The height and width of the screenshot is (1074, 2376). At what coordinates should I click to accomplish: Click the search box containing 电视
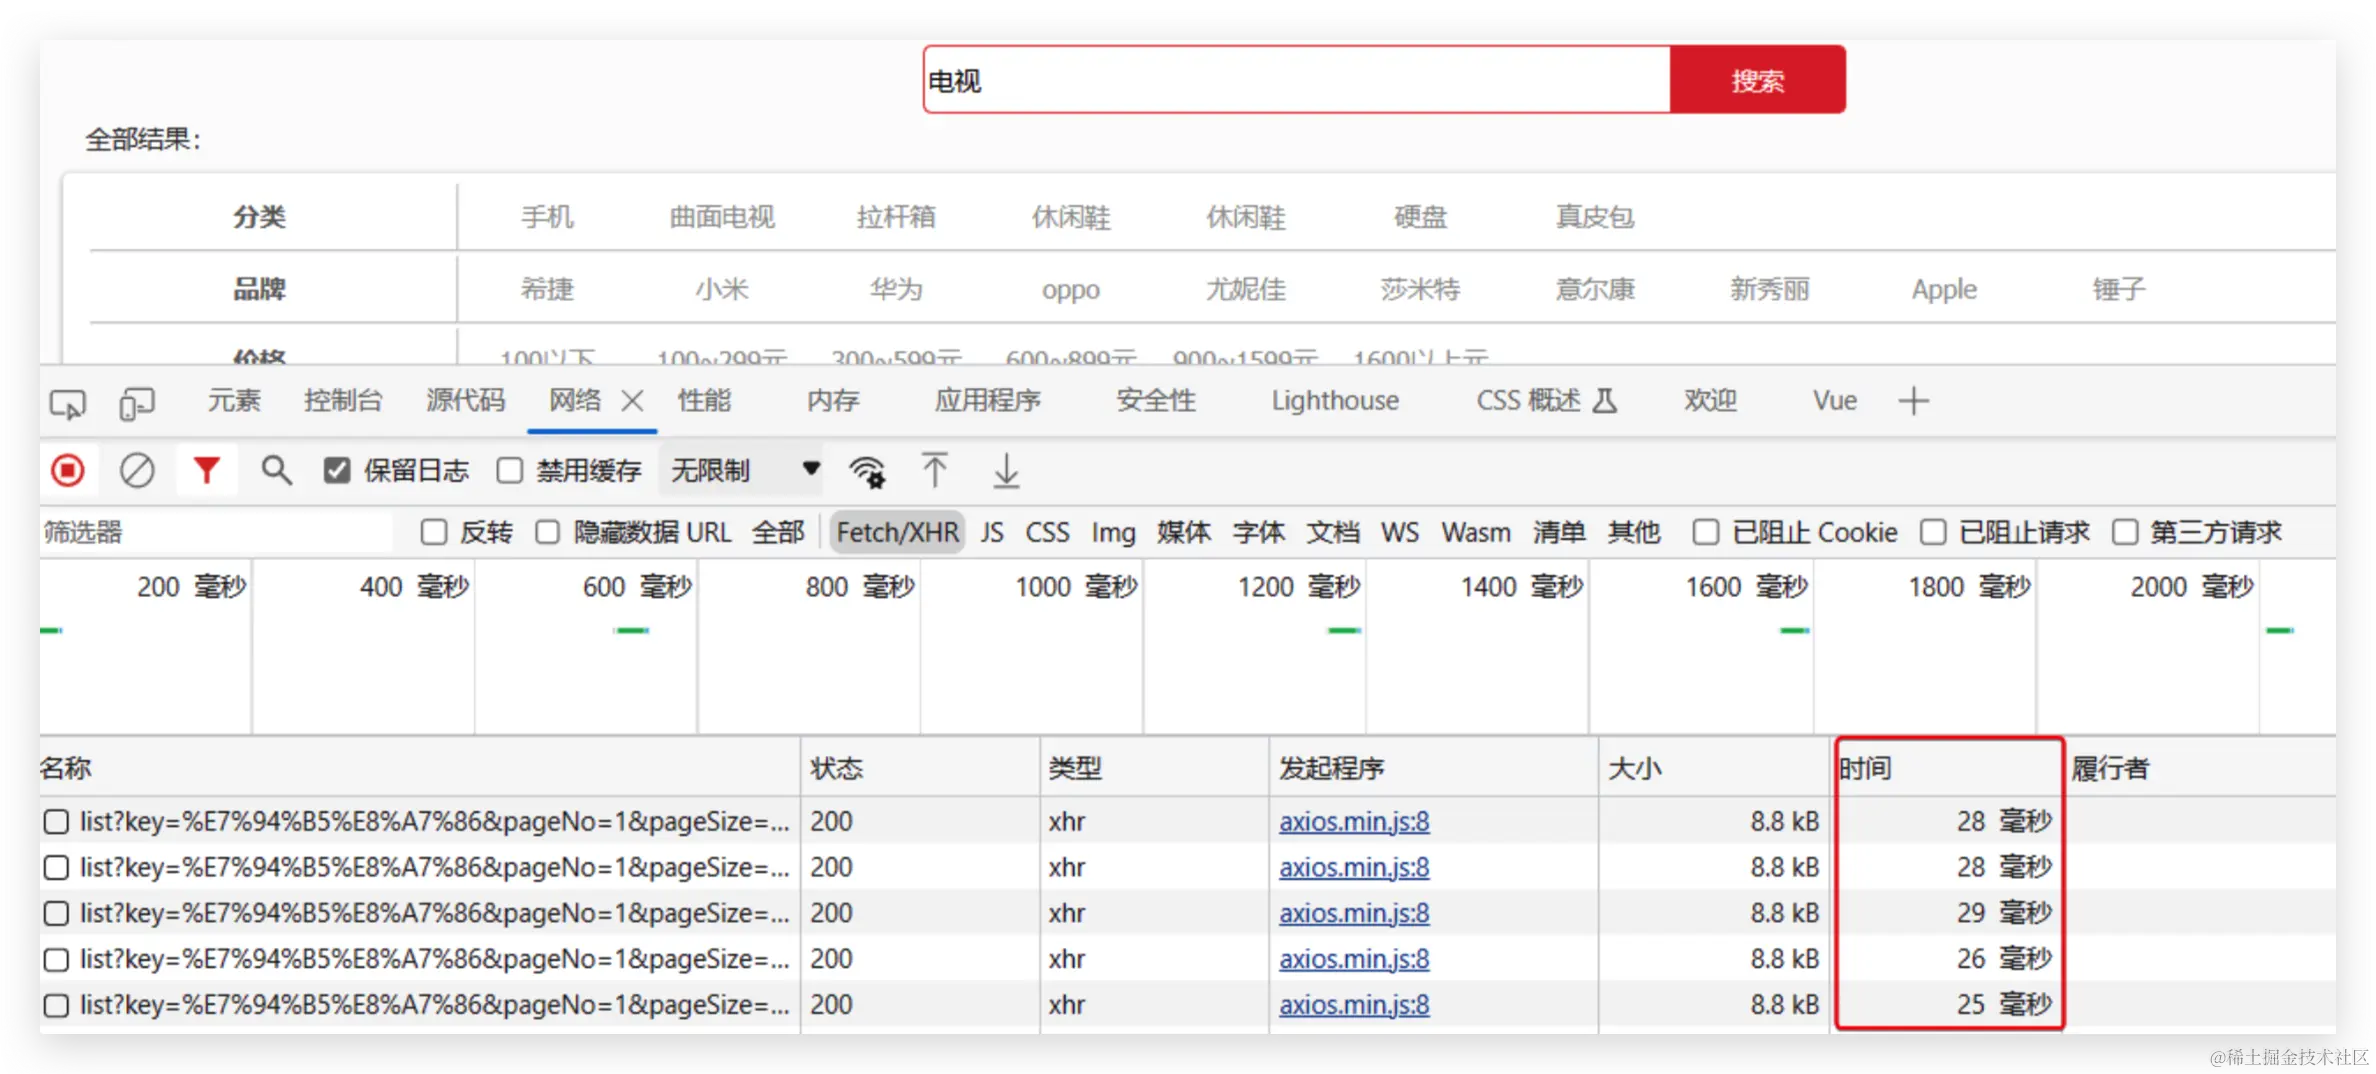pos(1297,80)
